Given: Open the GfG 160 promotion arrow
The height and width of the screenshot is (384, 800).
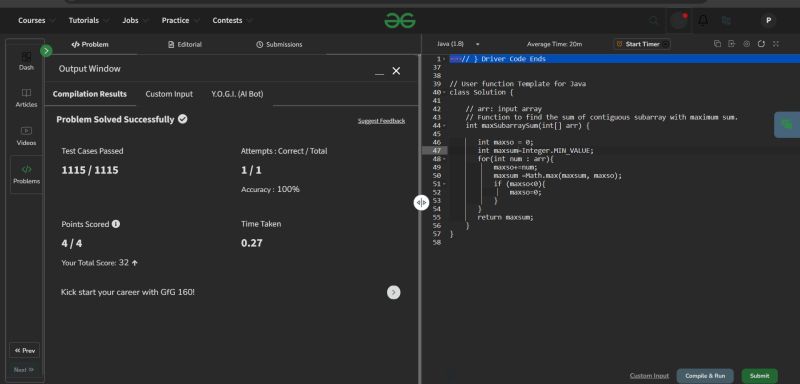Looking at the screenshot, I should (x=393, y=292).
